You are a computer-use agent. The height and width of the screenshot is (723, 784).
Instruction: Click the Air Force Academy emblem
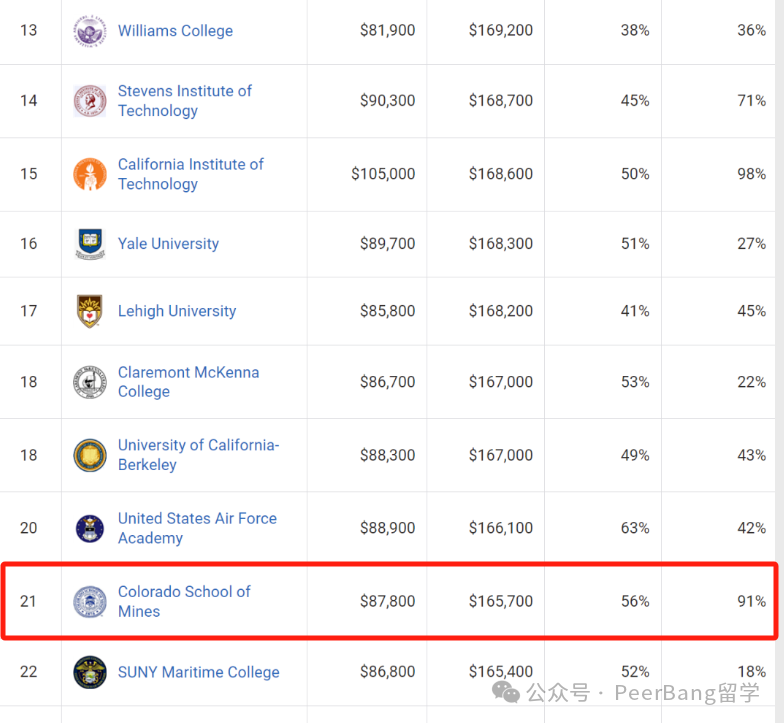pyautogui.click(x=90, y=528)
